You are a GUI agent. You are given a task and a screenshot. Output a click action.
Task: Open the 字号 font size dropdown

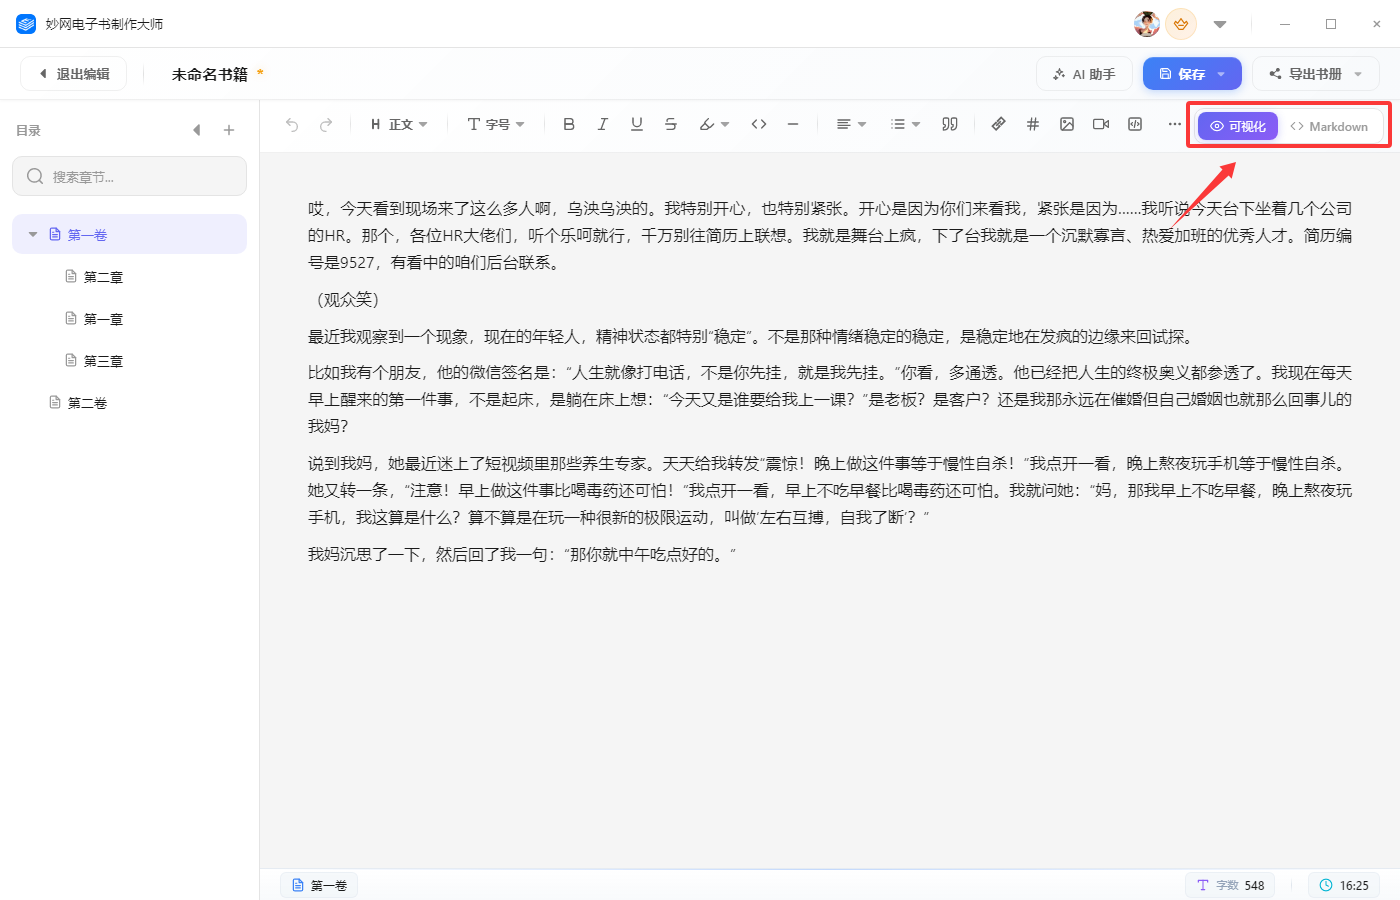(x=496, y=124)
